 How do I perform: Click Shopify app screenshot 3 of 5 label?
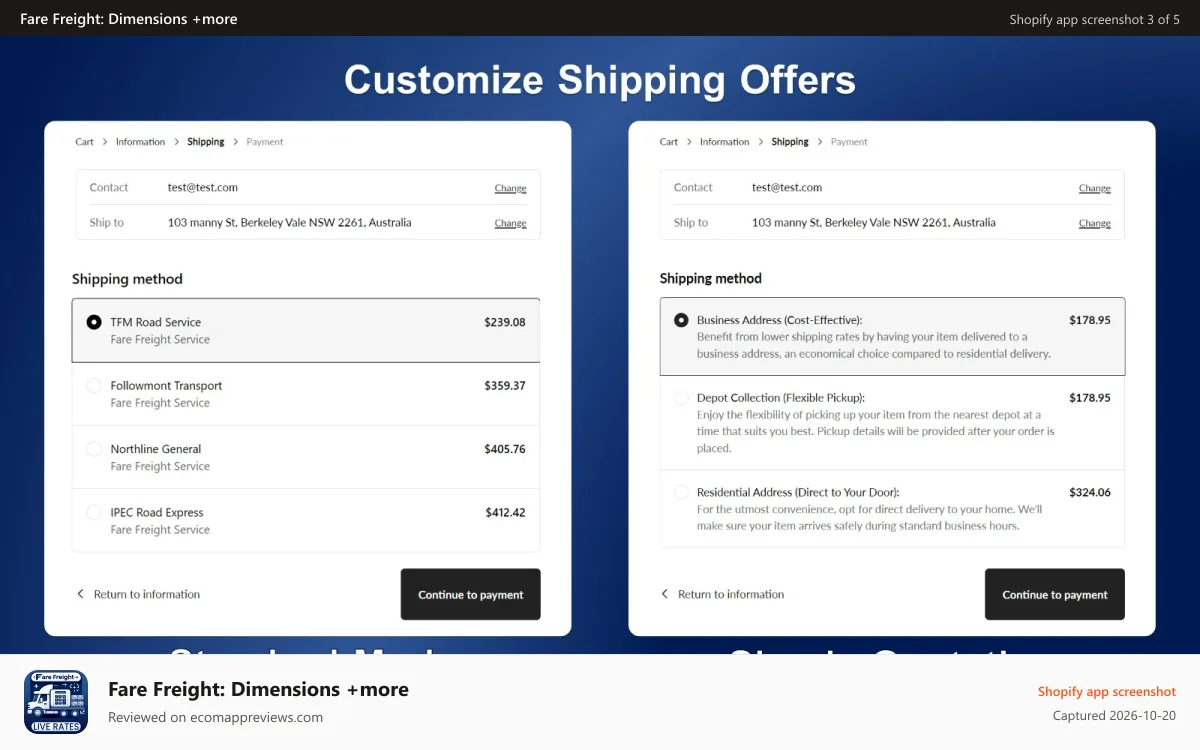(1095, 19)
